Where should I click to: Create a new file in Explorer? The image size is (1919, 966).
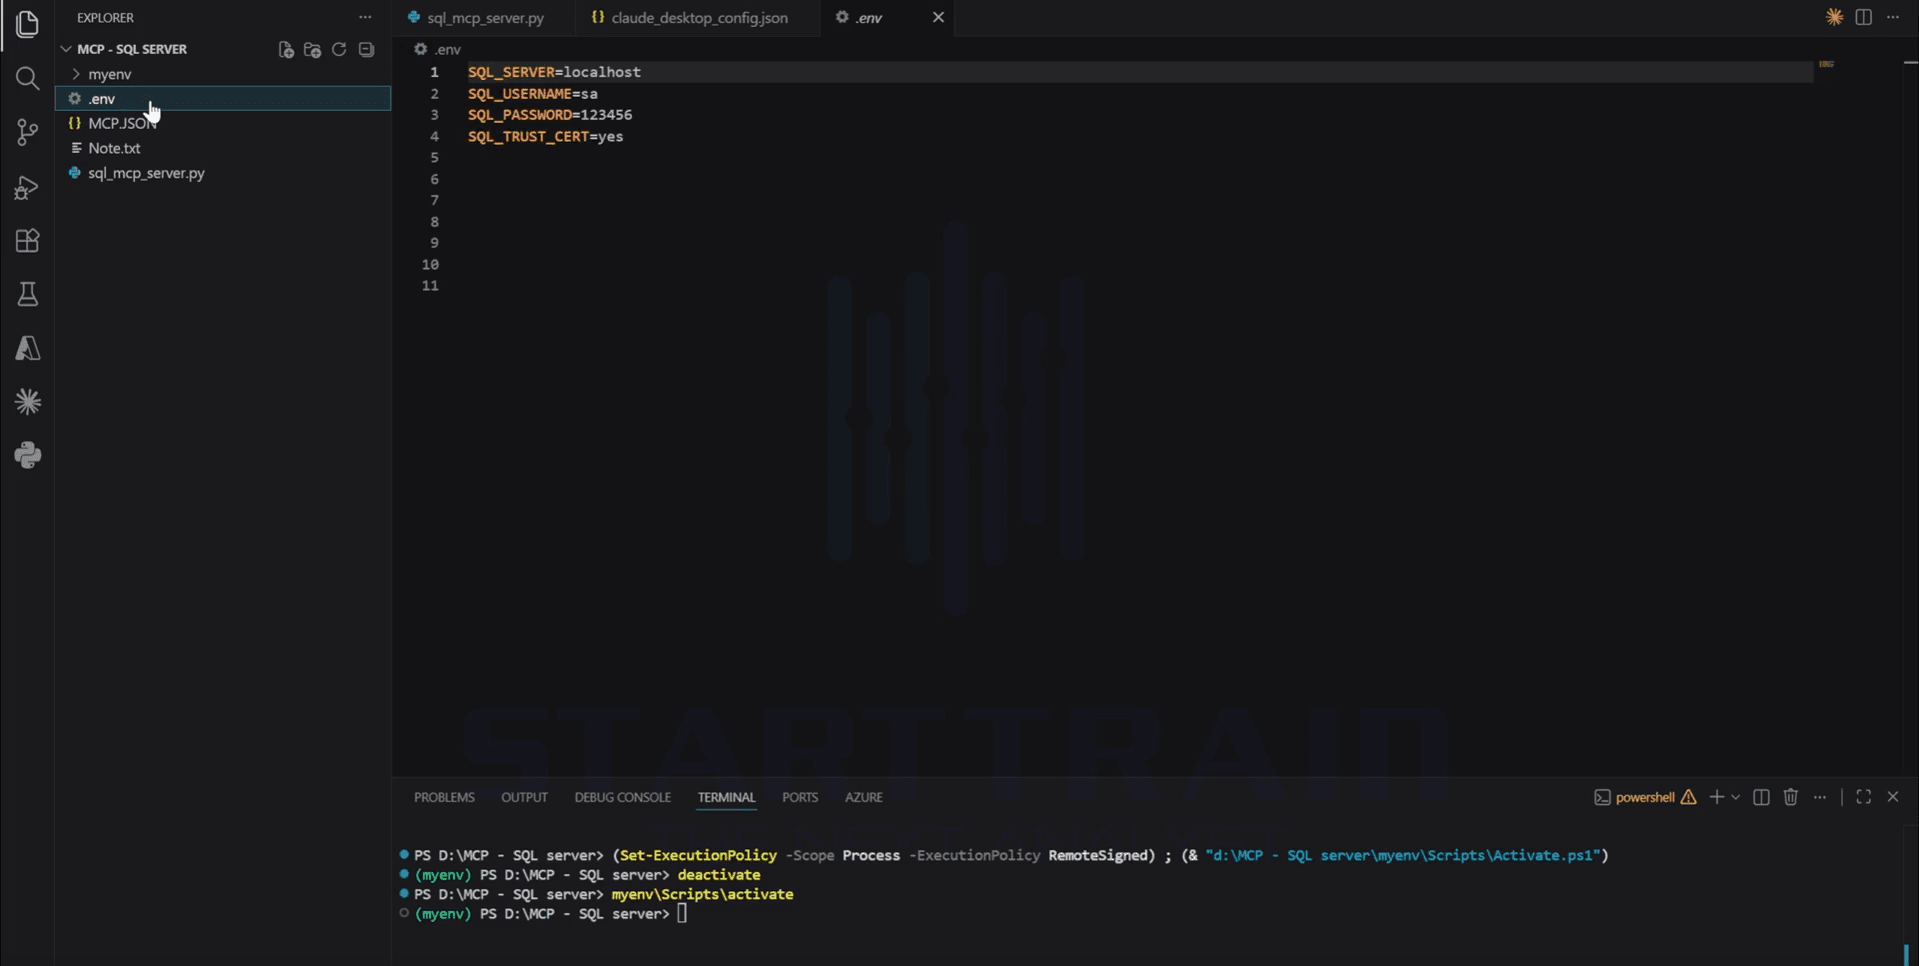click(x=286, y=49)
